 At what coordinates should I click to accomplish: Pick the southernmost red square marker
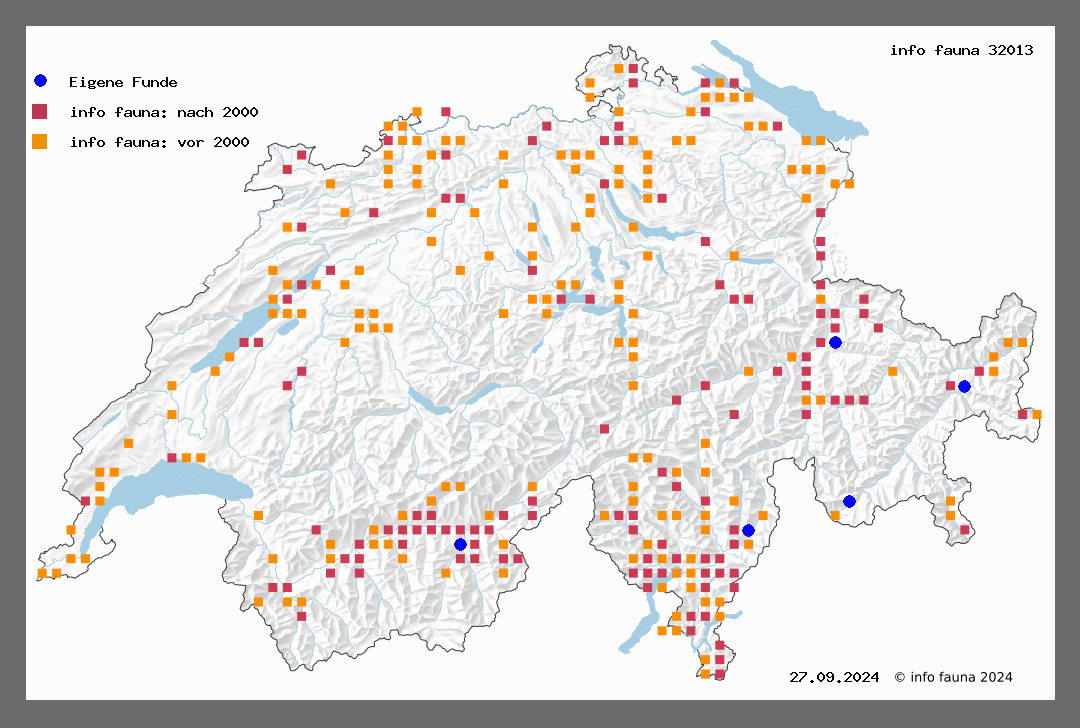[719, 674]
